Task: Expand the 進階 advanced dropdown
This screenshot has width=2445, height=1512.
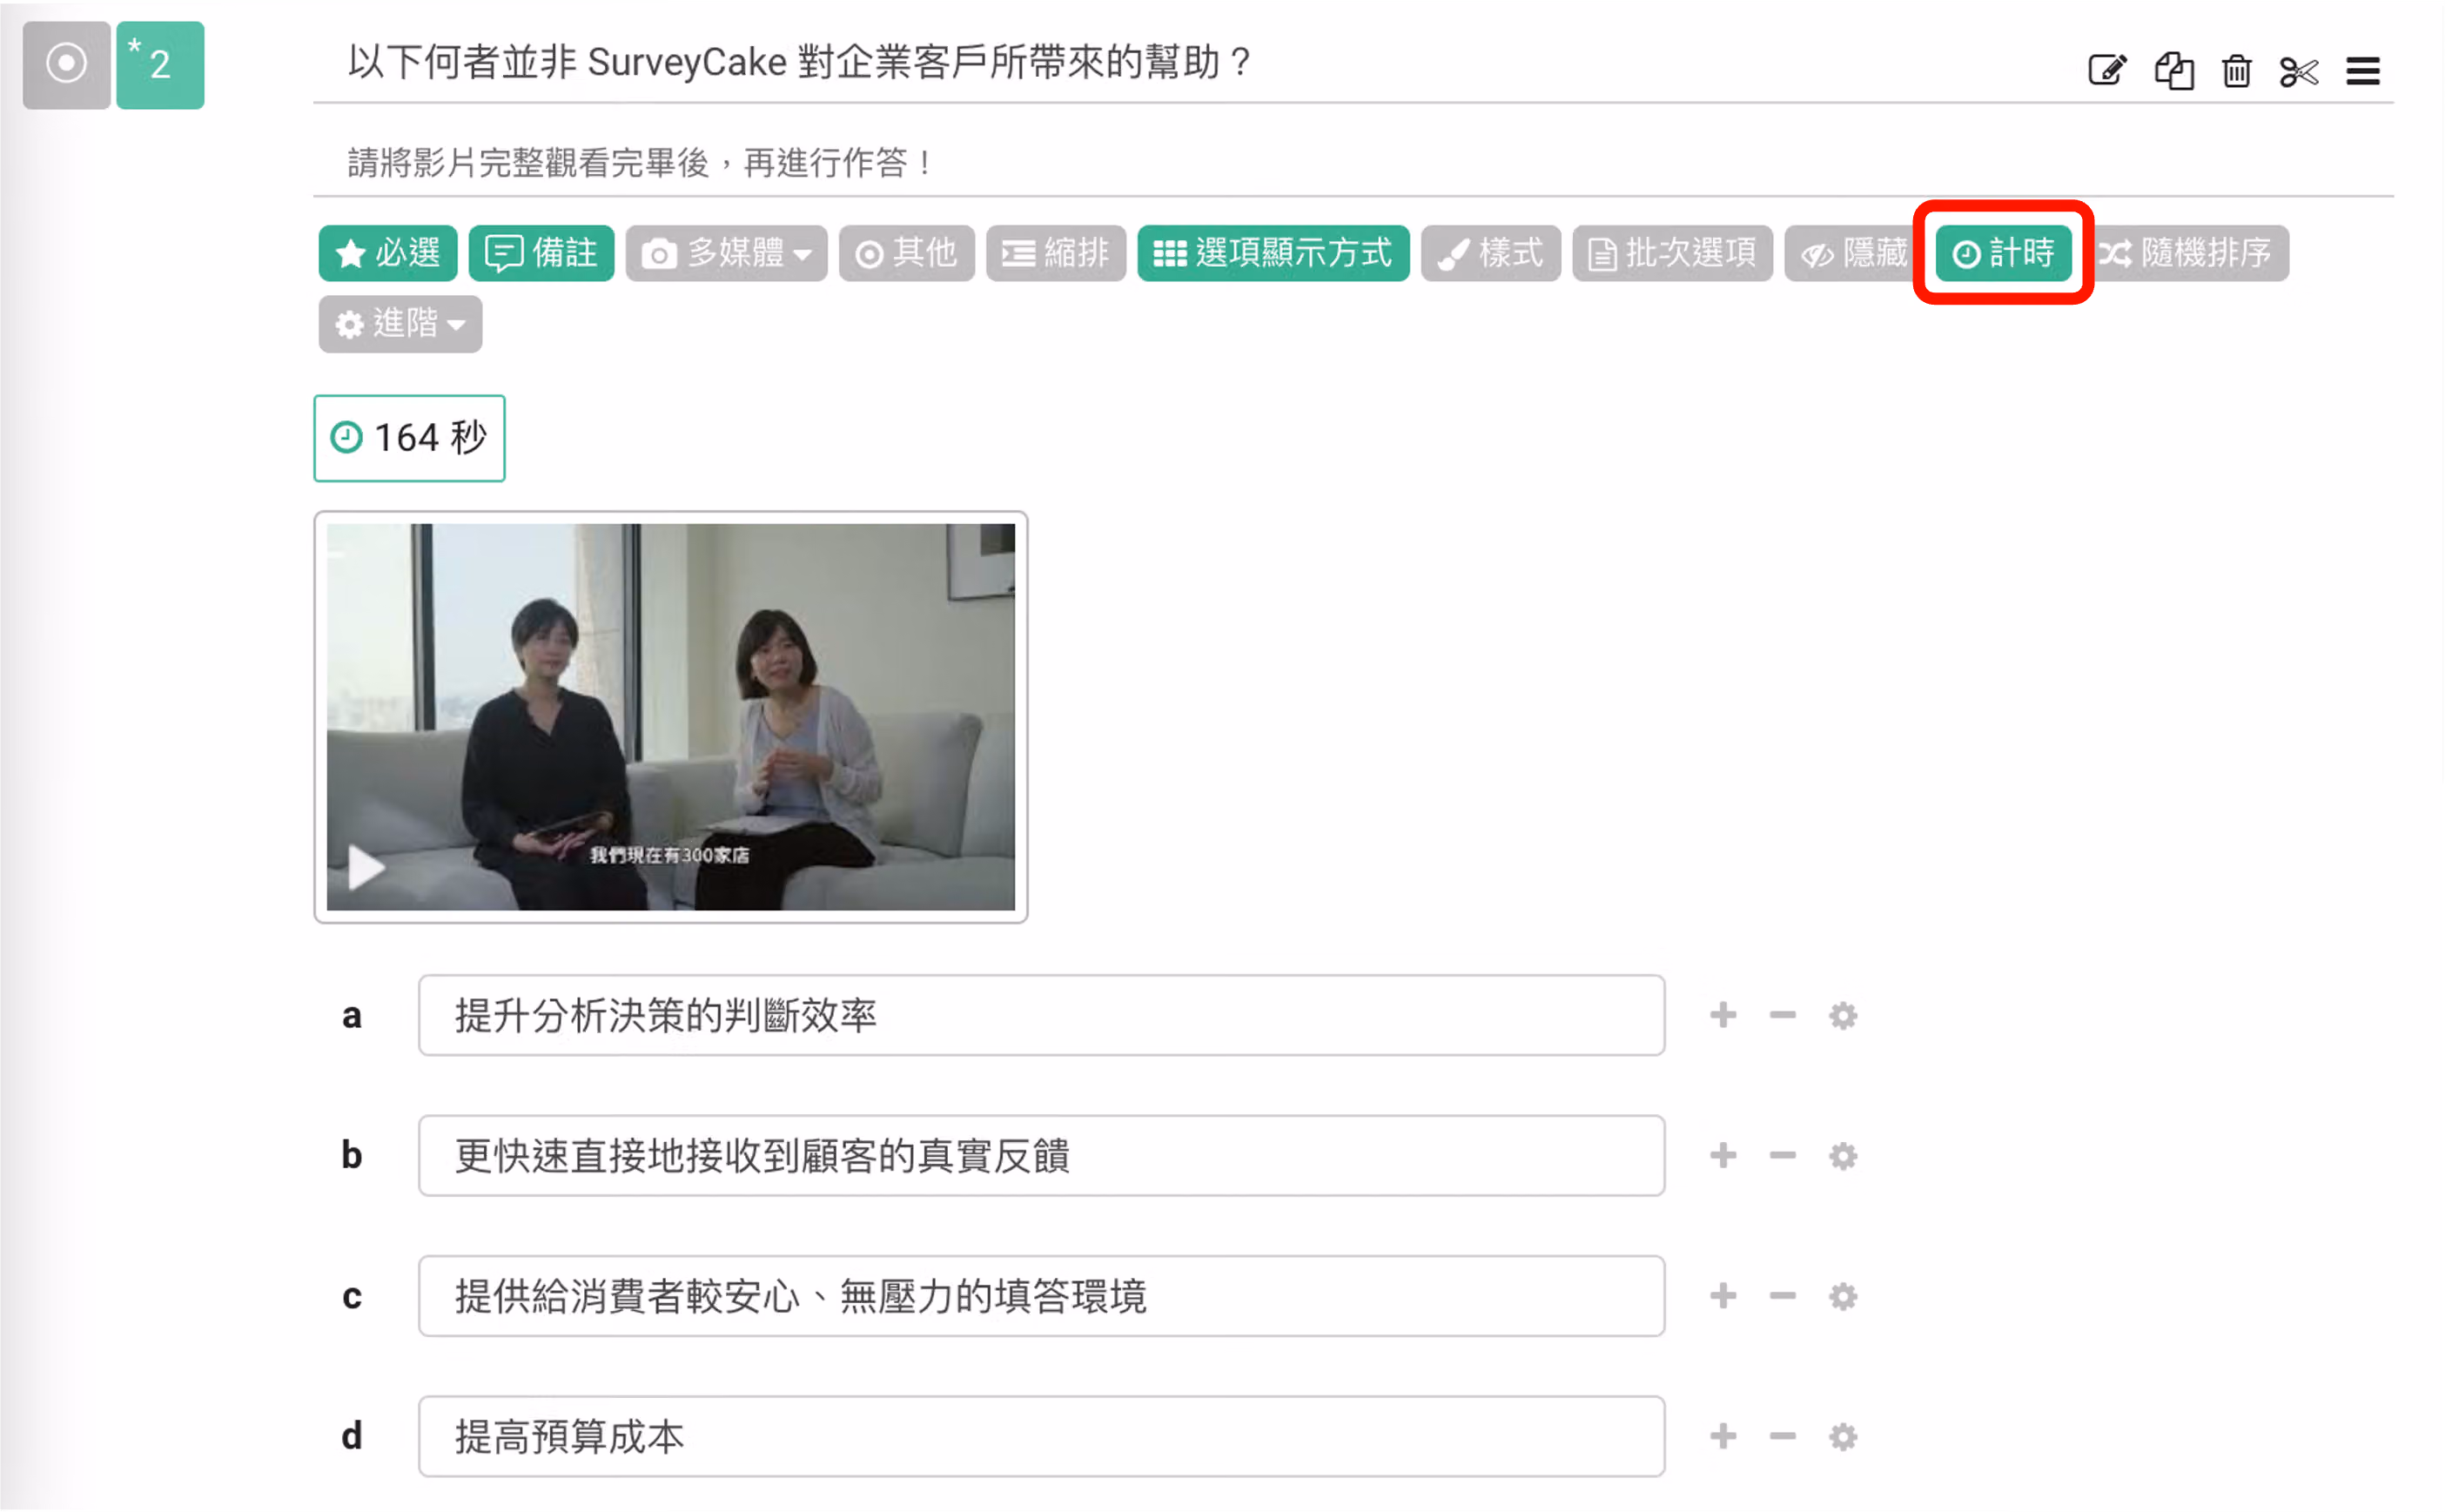Action: [x=400, y=324]
